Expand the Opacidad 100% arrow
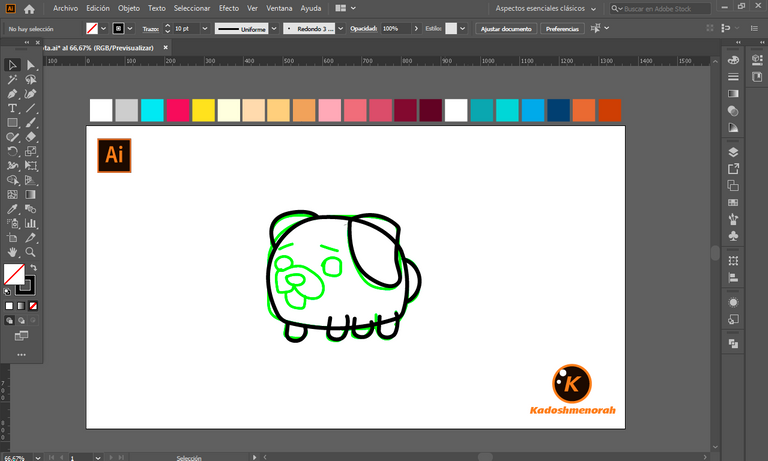The image size is (768, 461). (x=416, y=28)
